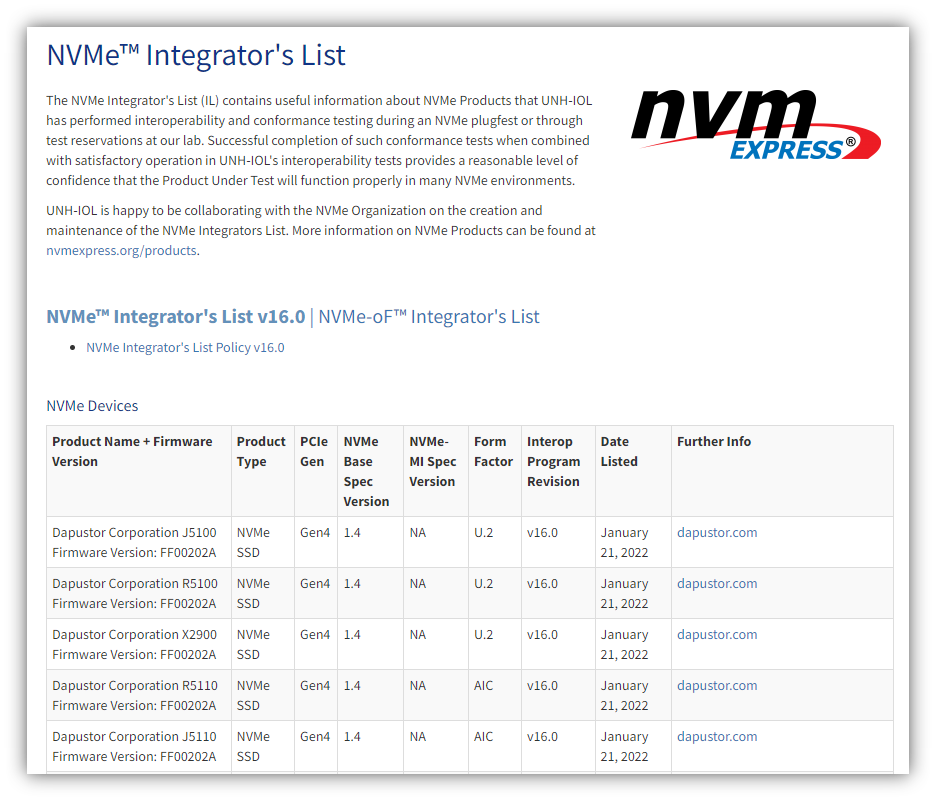Open dapustor.com link in R5100 row
The image size is (936, 801).
point(717,583)
